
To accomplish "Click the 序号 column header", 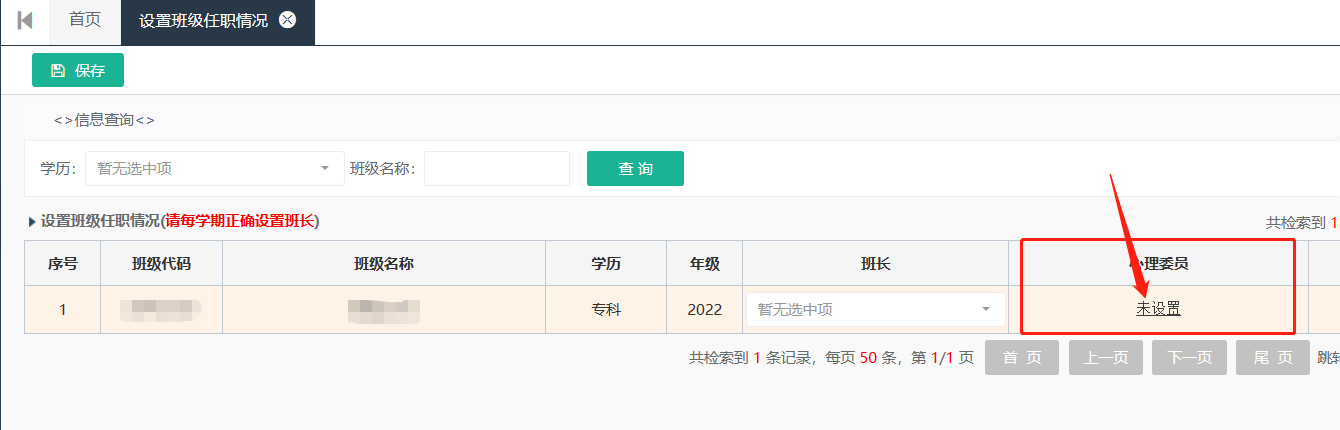I will pyautogui.click(x=63, y=264).
